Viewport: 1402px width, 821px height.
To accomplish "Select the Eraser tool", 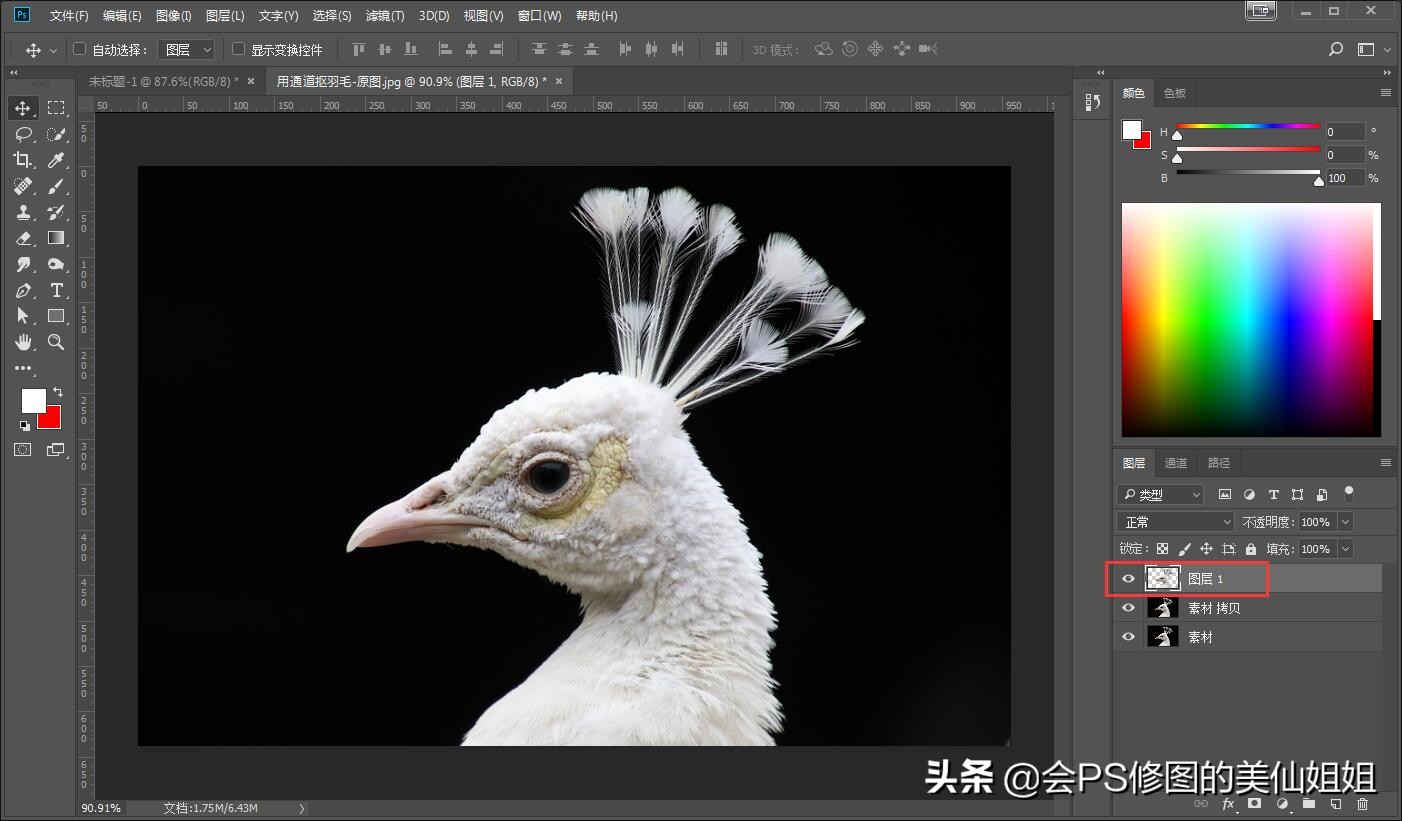I will pyautogui.click(x=23, y=238).
